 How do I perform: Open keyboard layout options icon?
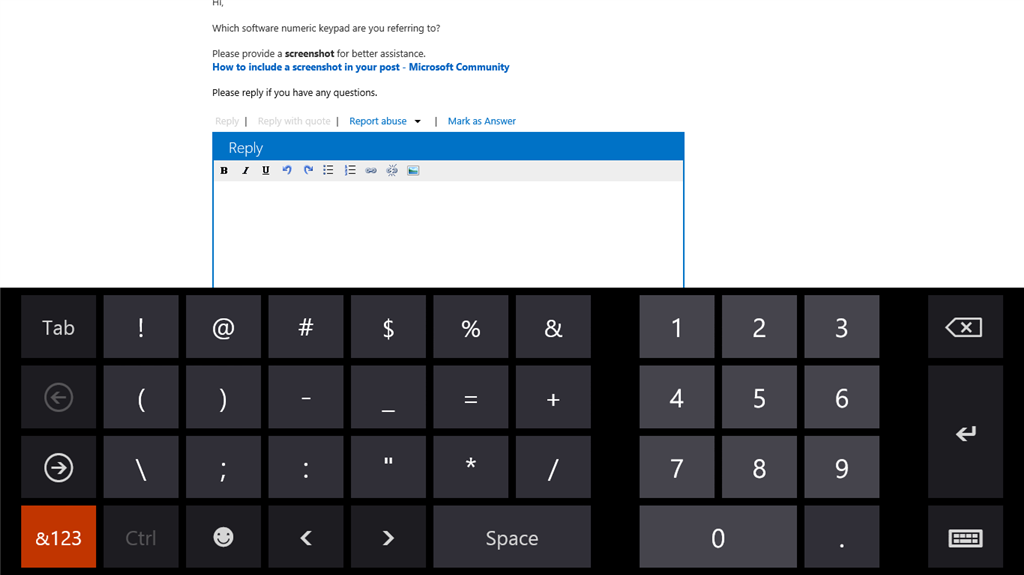pyautogui.click(x=965, y=537)
